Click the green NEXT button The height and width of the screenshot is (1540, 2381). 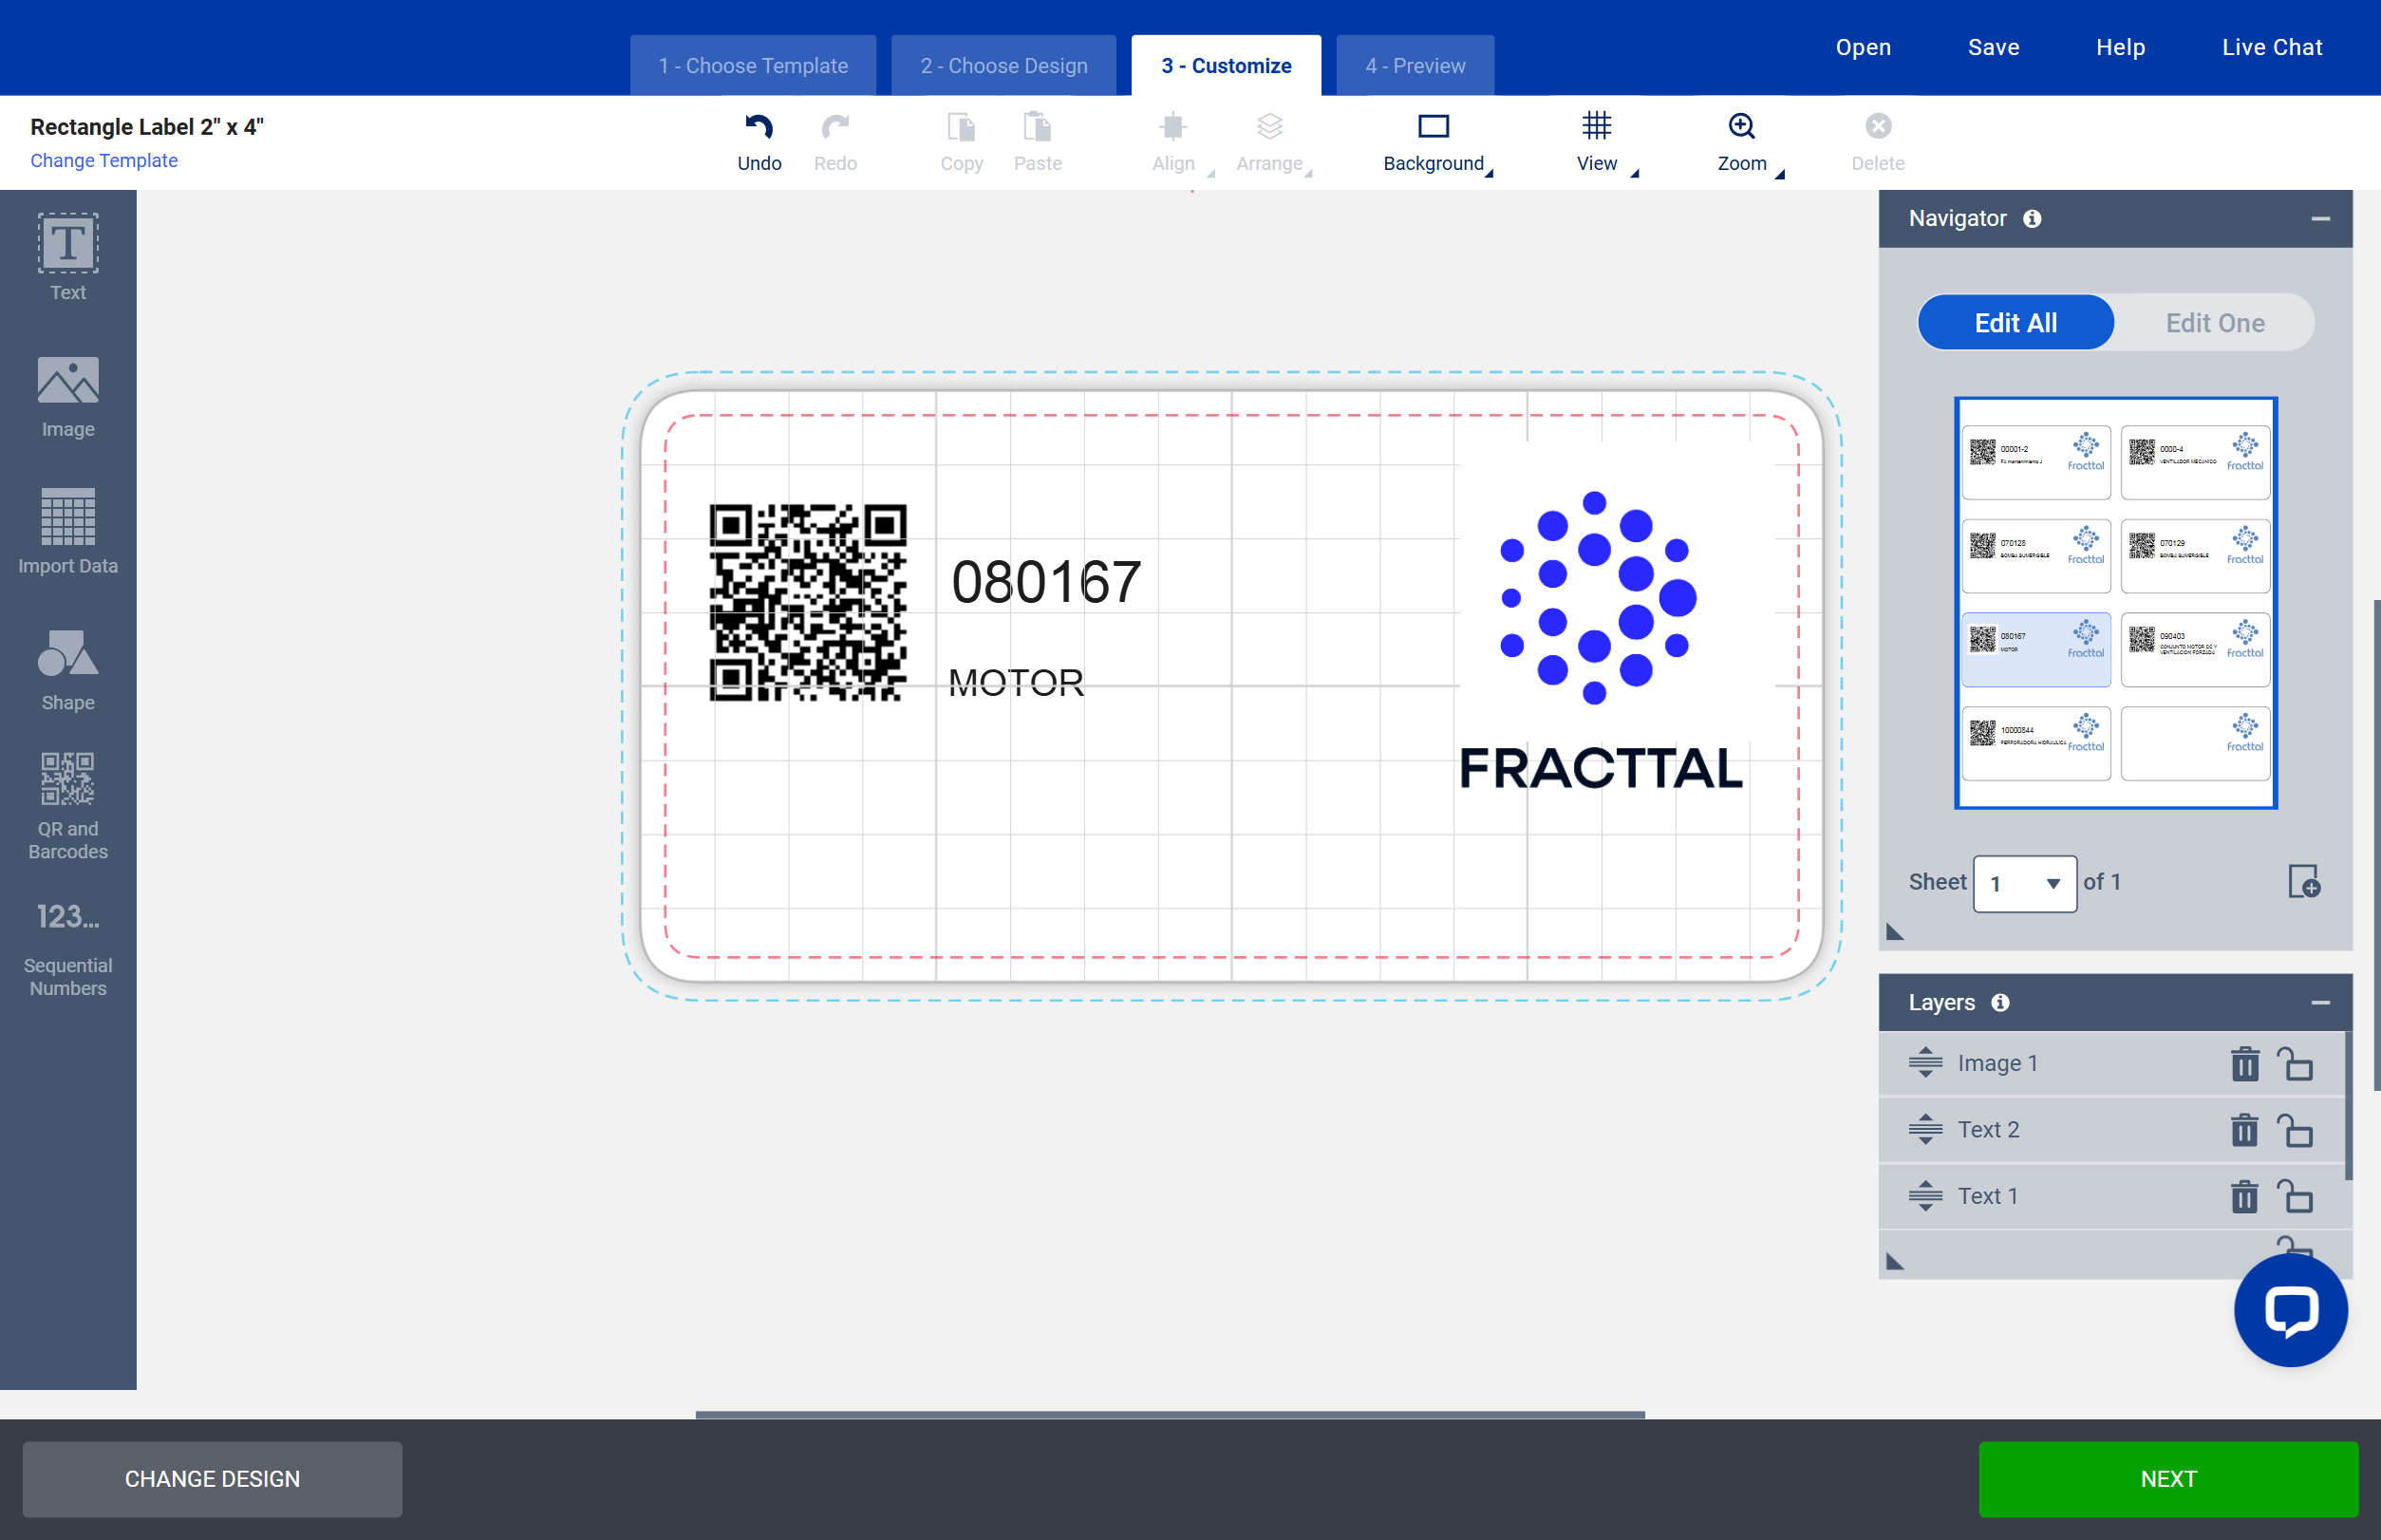[x=2167, y=1478]
